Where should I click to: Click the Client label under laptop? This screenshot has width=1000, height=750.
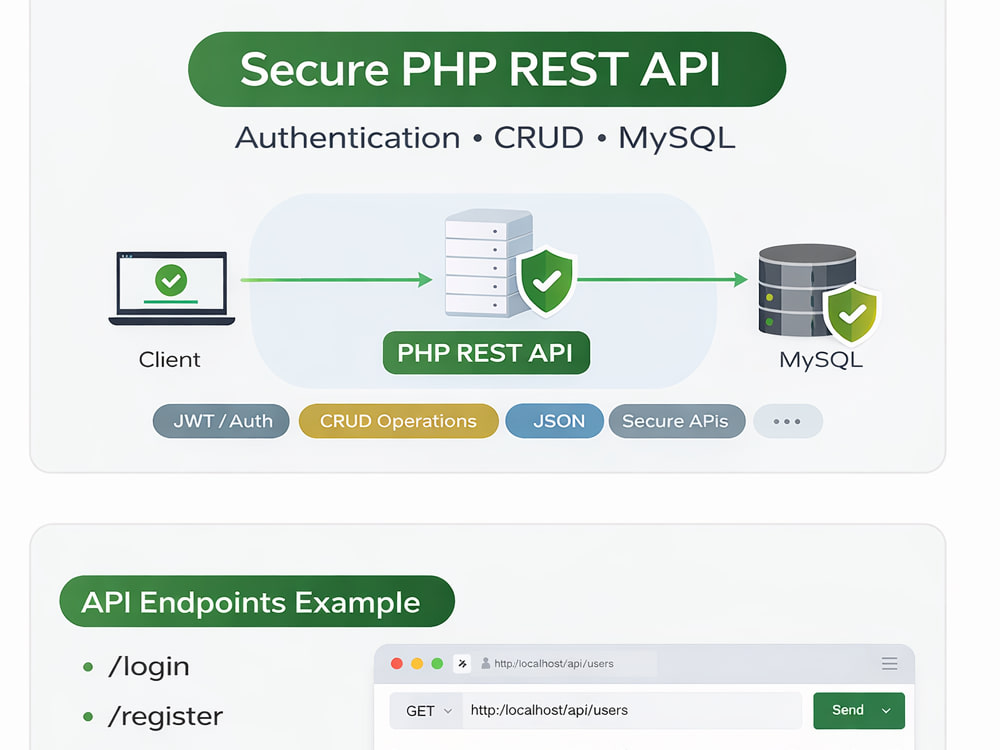(170, 360)
